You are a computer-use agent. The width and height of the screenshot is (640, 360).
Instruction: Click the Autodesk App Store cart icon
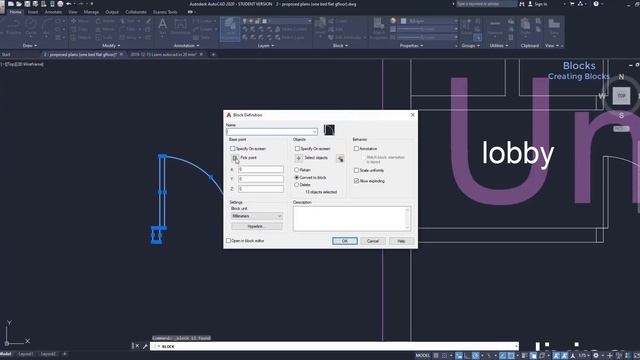coord(572,4)
